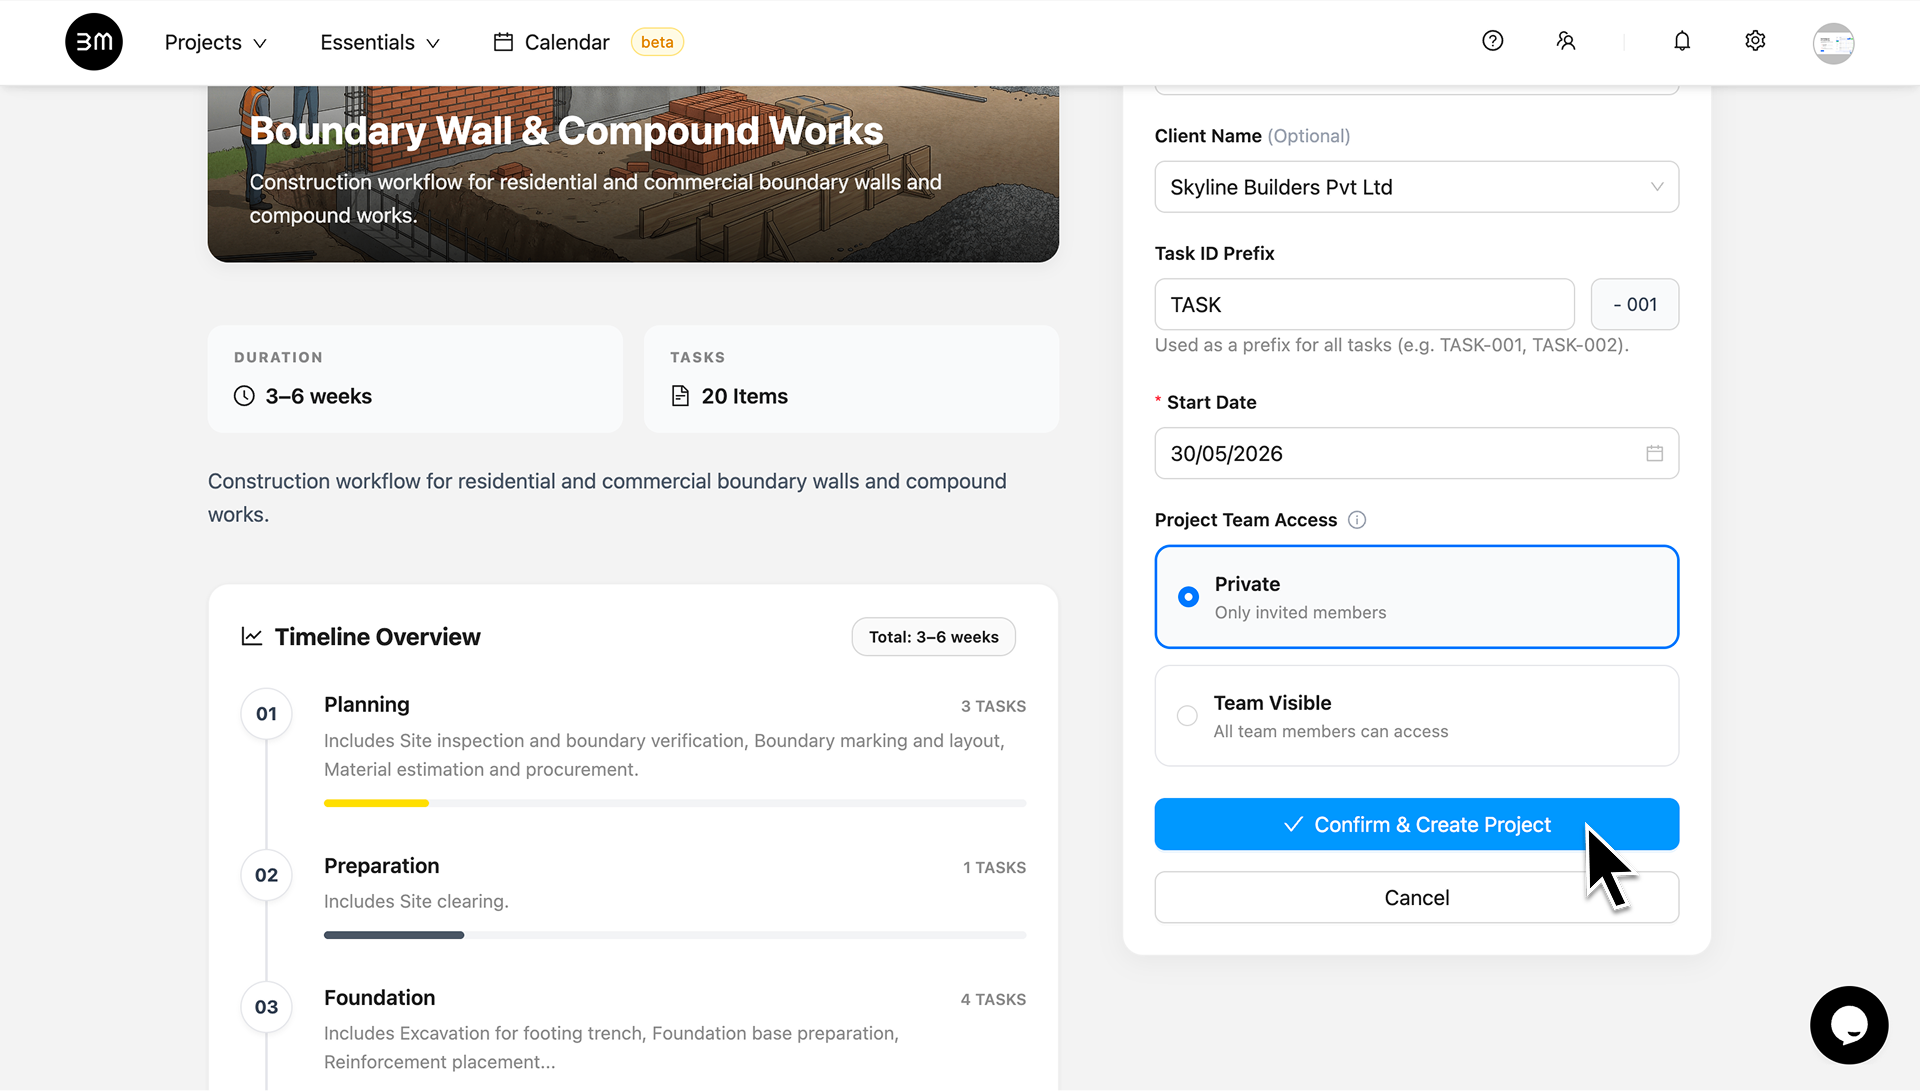Click the Preparation phase 02 timeline marker
Image resolution: width=1920 pixels, height=1091 pixels.
pos(266,875)
